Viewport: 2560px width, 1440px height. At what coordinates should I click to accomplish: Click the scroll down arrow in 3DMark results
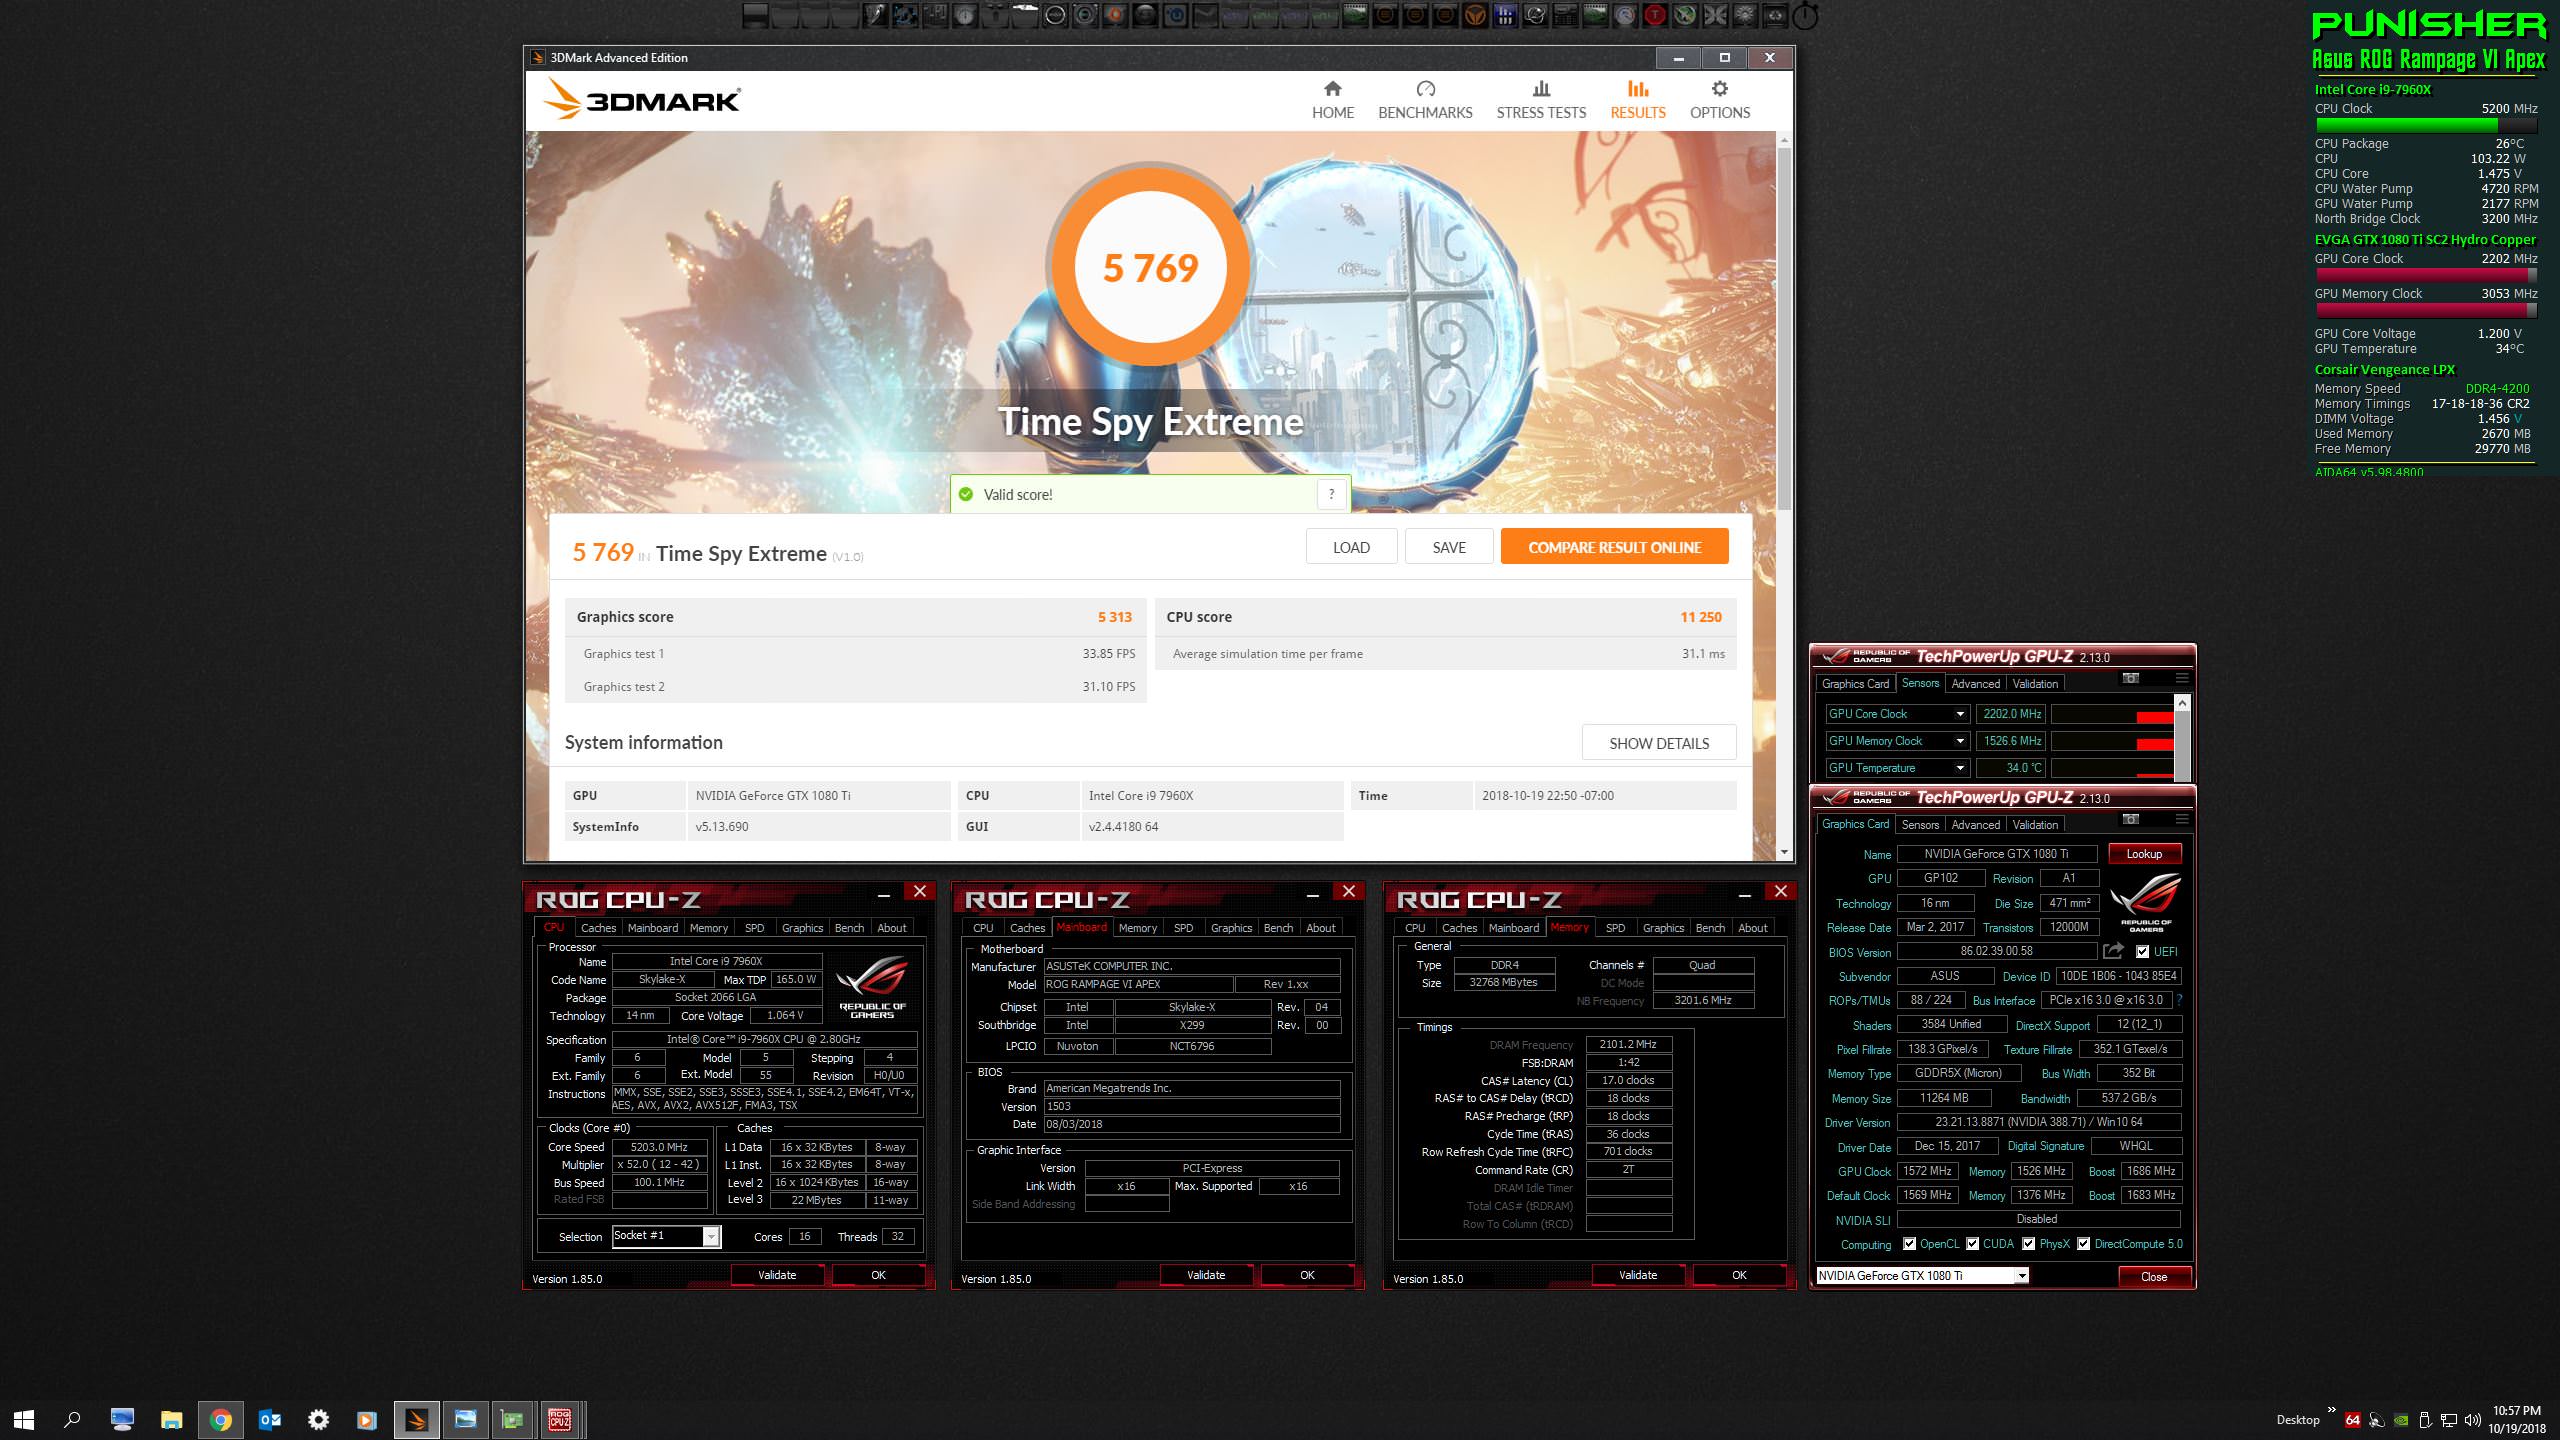tap(1784, 852)
